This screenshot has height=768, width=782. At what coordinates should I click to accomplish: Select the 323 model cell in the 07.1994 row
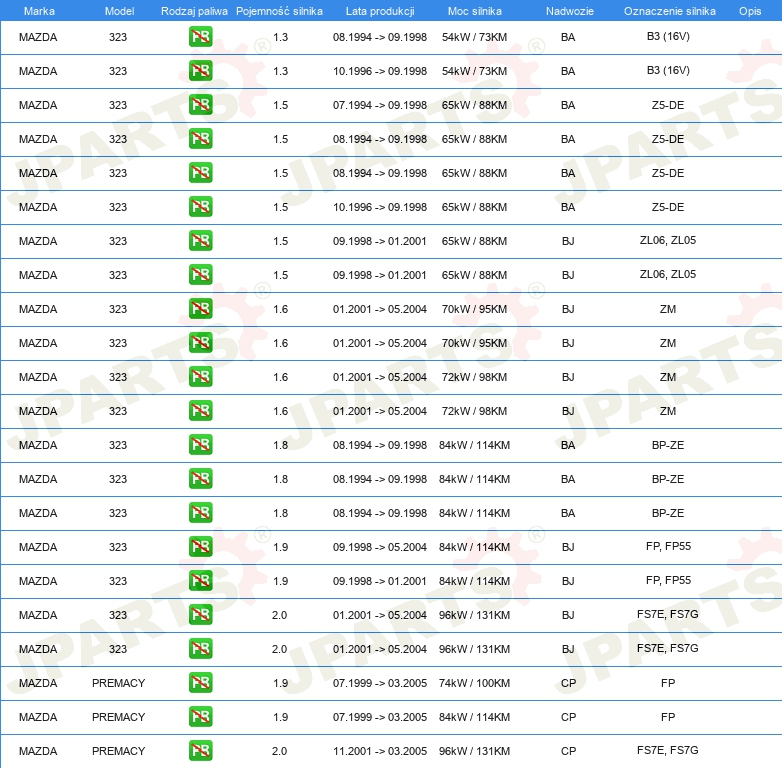pyautogui.click(x=118, y=105)
